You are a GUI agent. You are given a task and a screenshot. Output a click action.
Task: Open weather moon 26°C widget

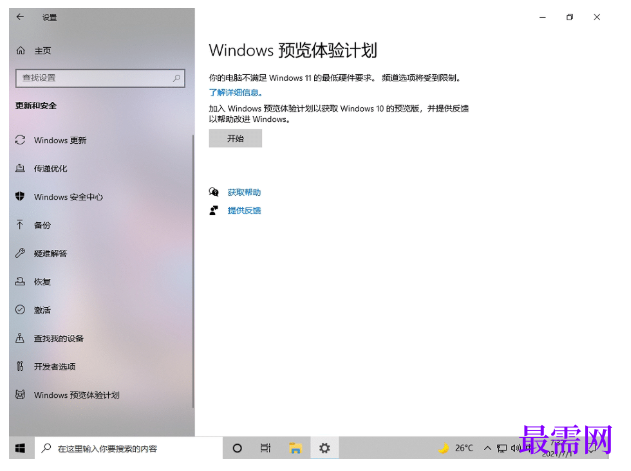coord(456,448)
